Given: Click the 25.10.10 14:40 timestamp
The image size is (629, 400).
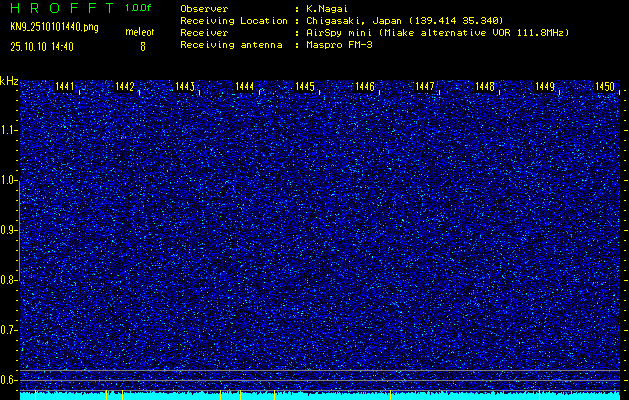Looking at the screenshot, I should (x=42, y=46).
